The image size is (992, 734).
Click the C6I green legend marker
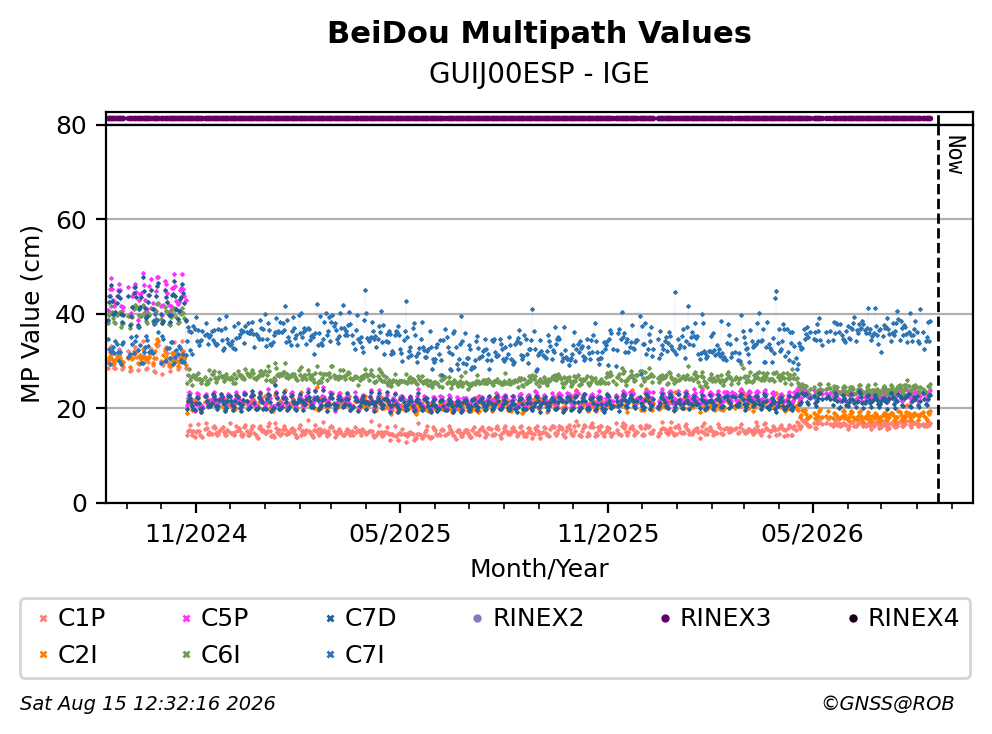click(x=187, y=655)
